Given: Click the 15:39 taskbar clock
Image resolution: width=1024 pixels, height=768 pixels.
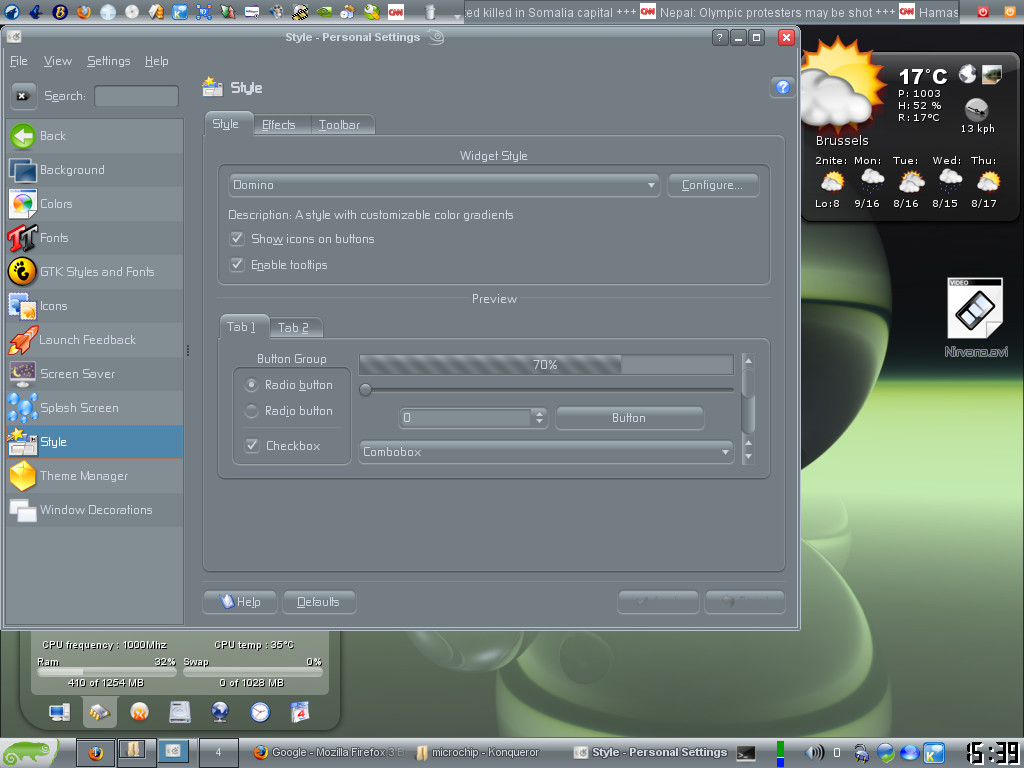Looking at the screenshot, I should click(992, 753).
